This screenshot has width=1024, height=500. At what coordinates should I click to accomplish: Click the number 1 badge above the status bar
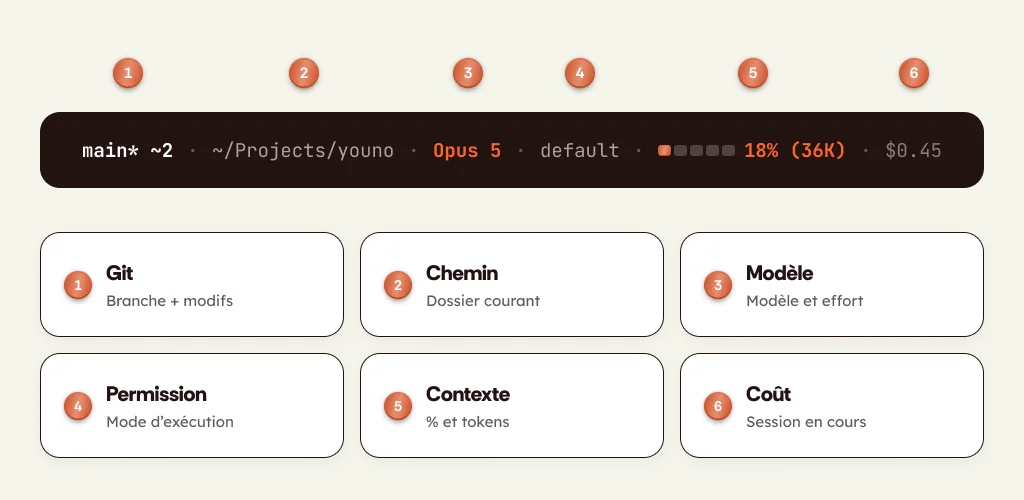pyautogui.click(x=128, y=73)
